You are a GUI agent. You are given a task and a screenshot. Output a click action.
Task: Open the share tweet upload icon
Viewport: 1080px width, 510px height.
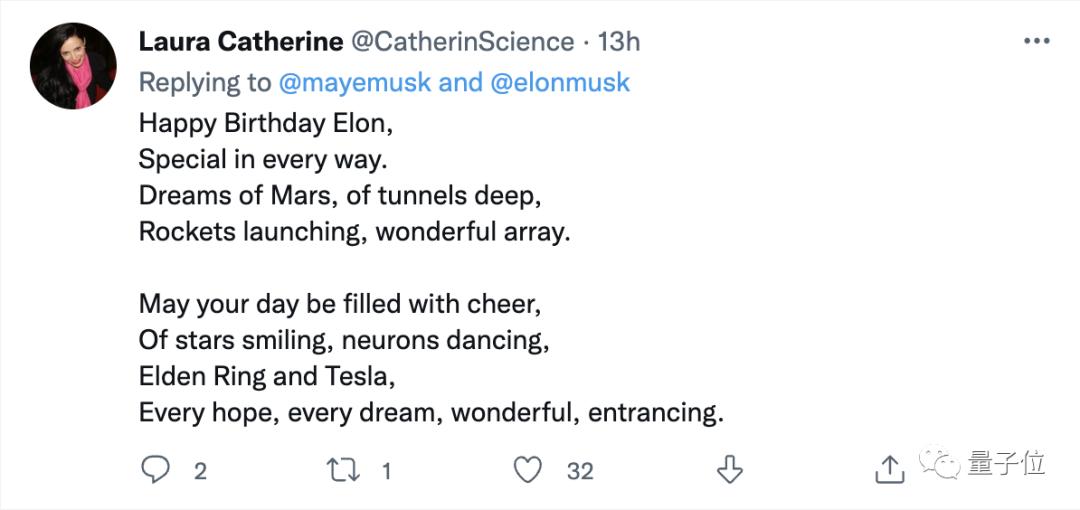click(889, 468)
